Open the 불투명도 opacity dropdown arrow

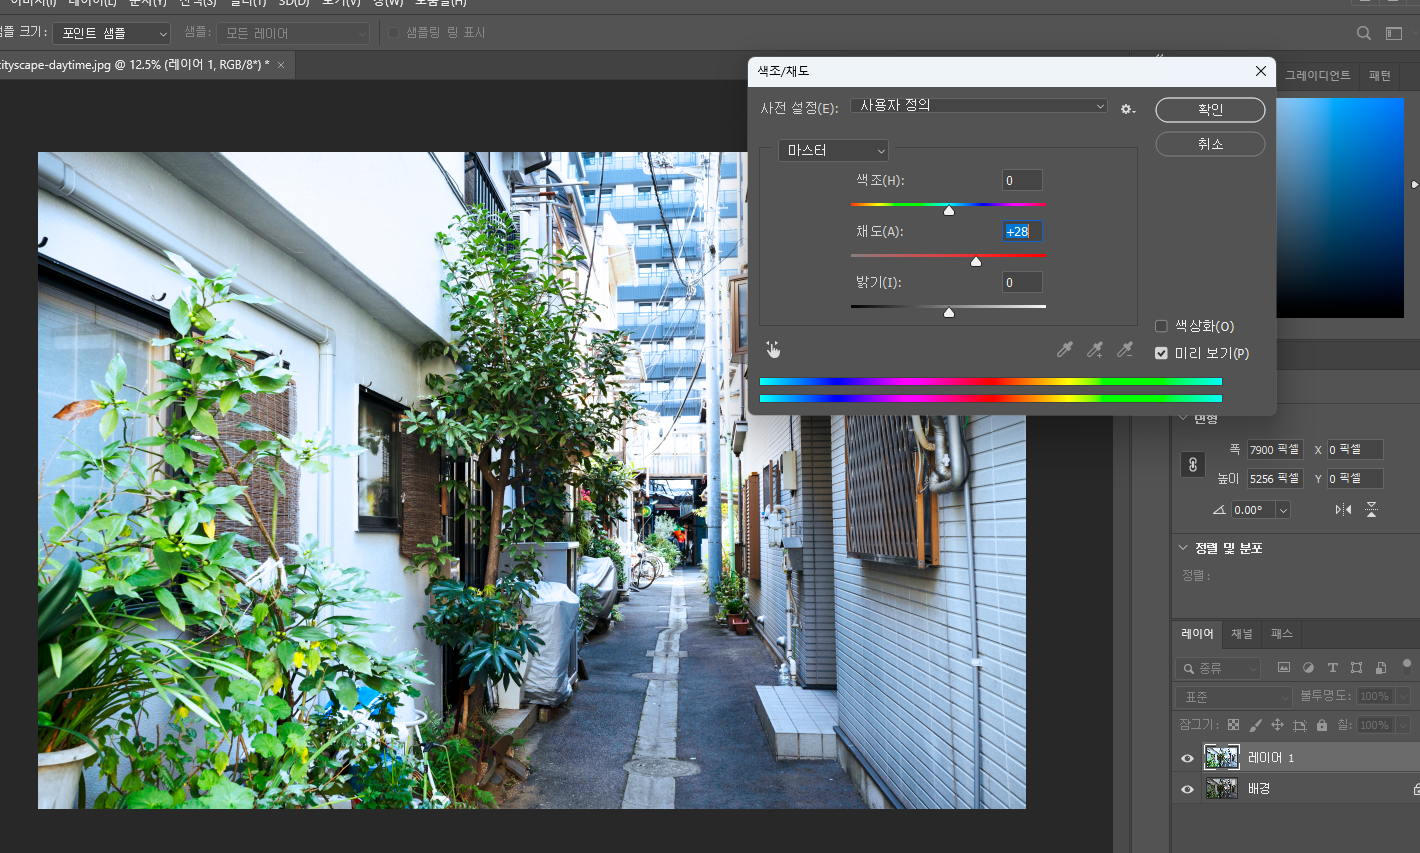pos(1404,696)
